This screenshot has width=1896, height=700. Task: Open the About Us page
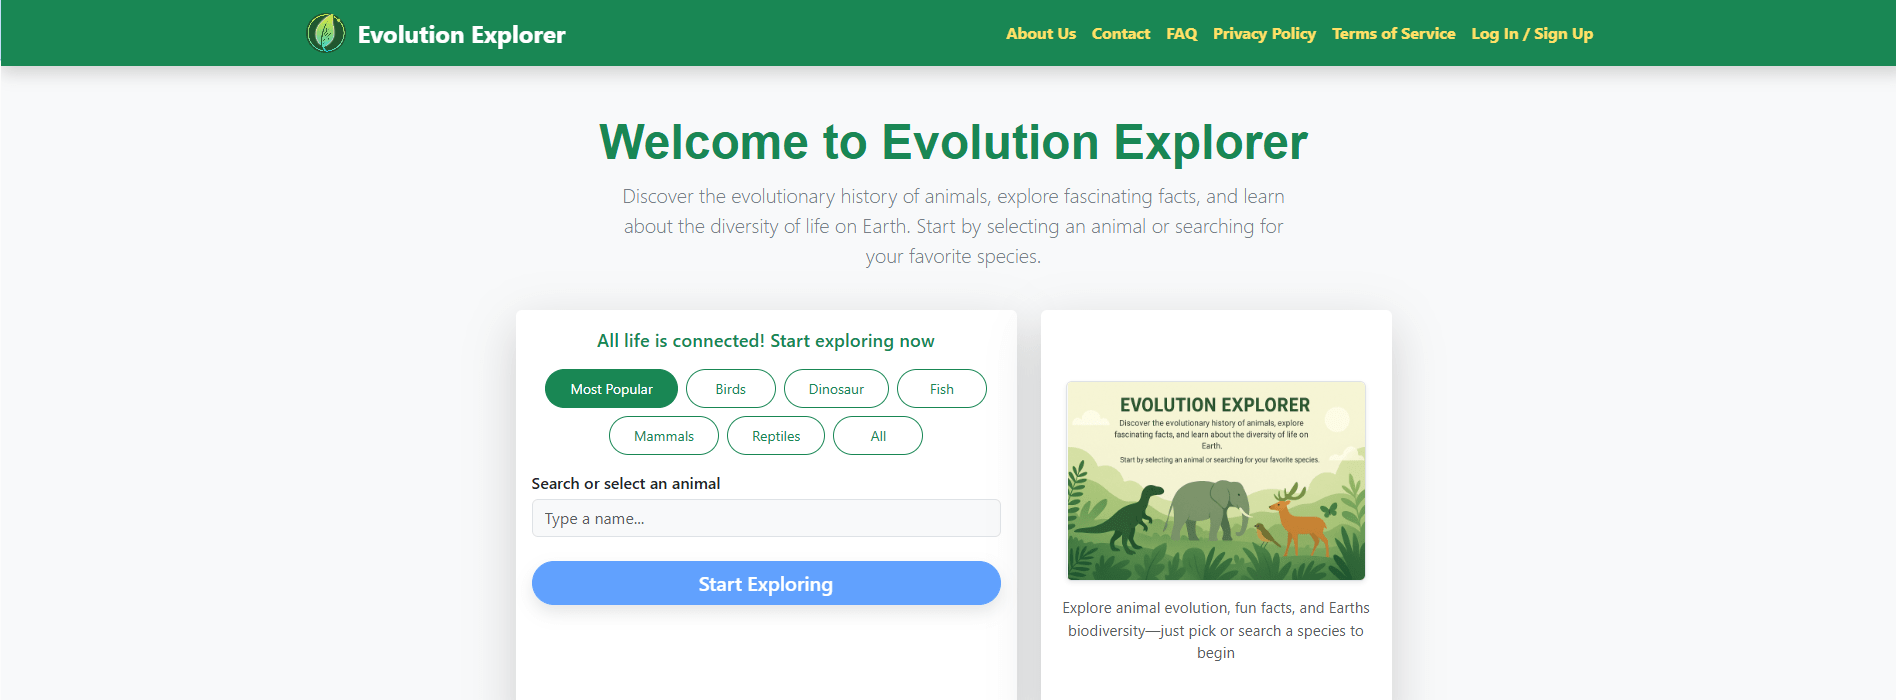pos(1040,34)
